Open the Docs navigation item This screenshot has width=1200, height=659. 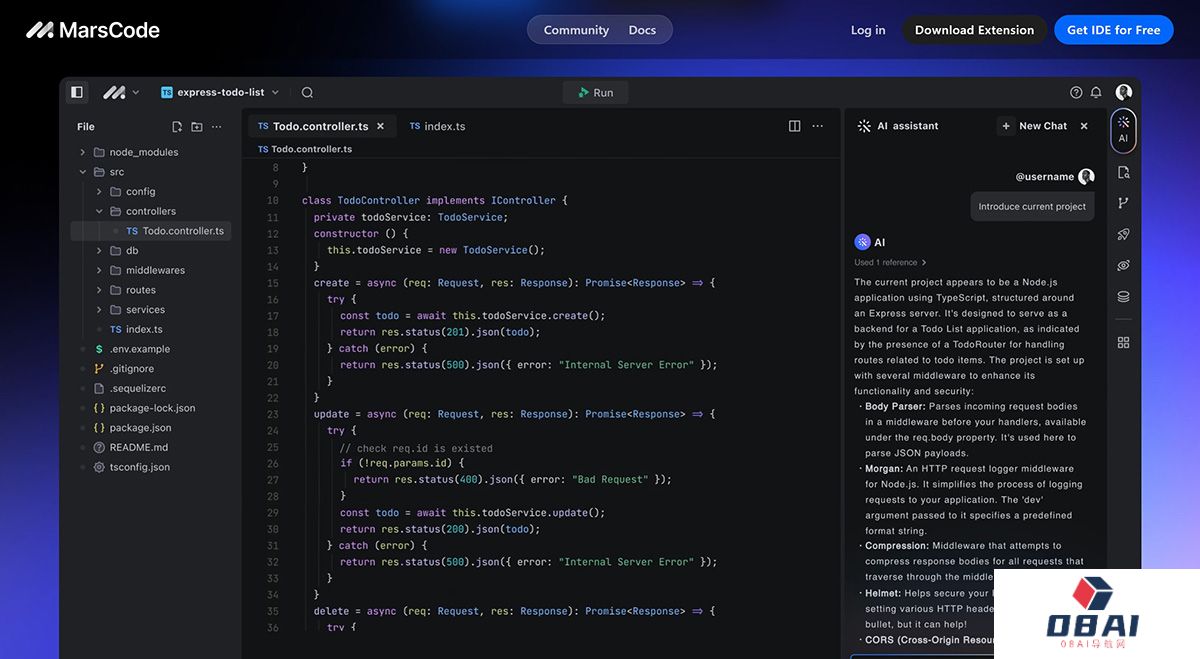[x=642, y=30]
